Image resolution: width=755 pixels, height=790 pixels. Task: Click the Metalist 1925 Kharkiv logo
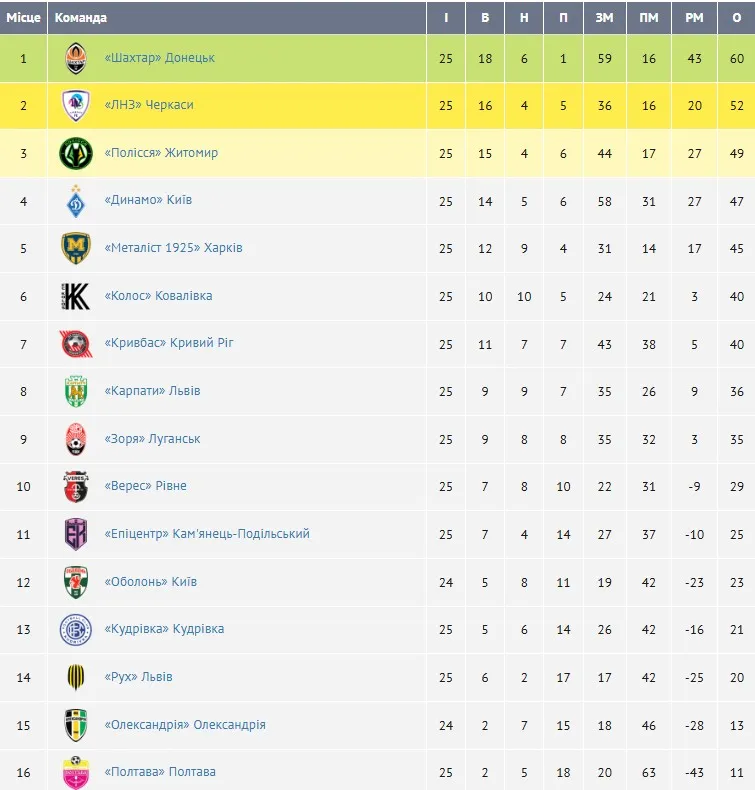[76, 248]
